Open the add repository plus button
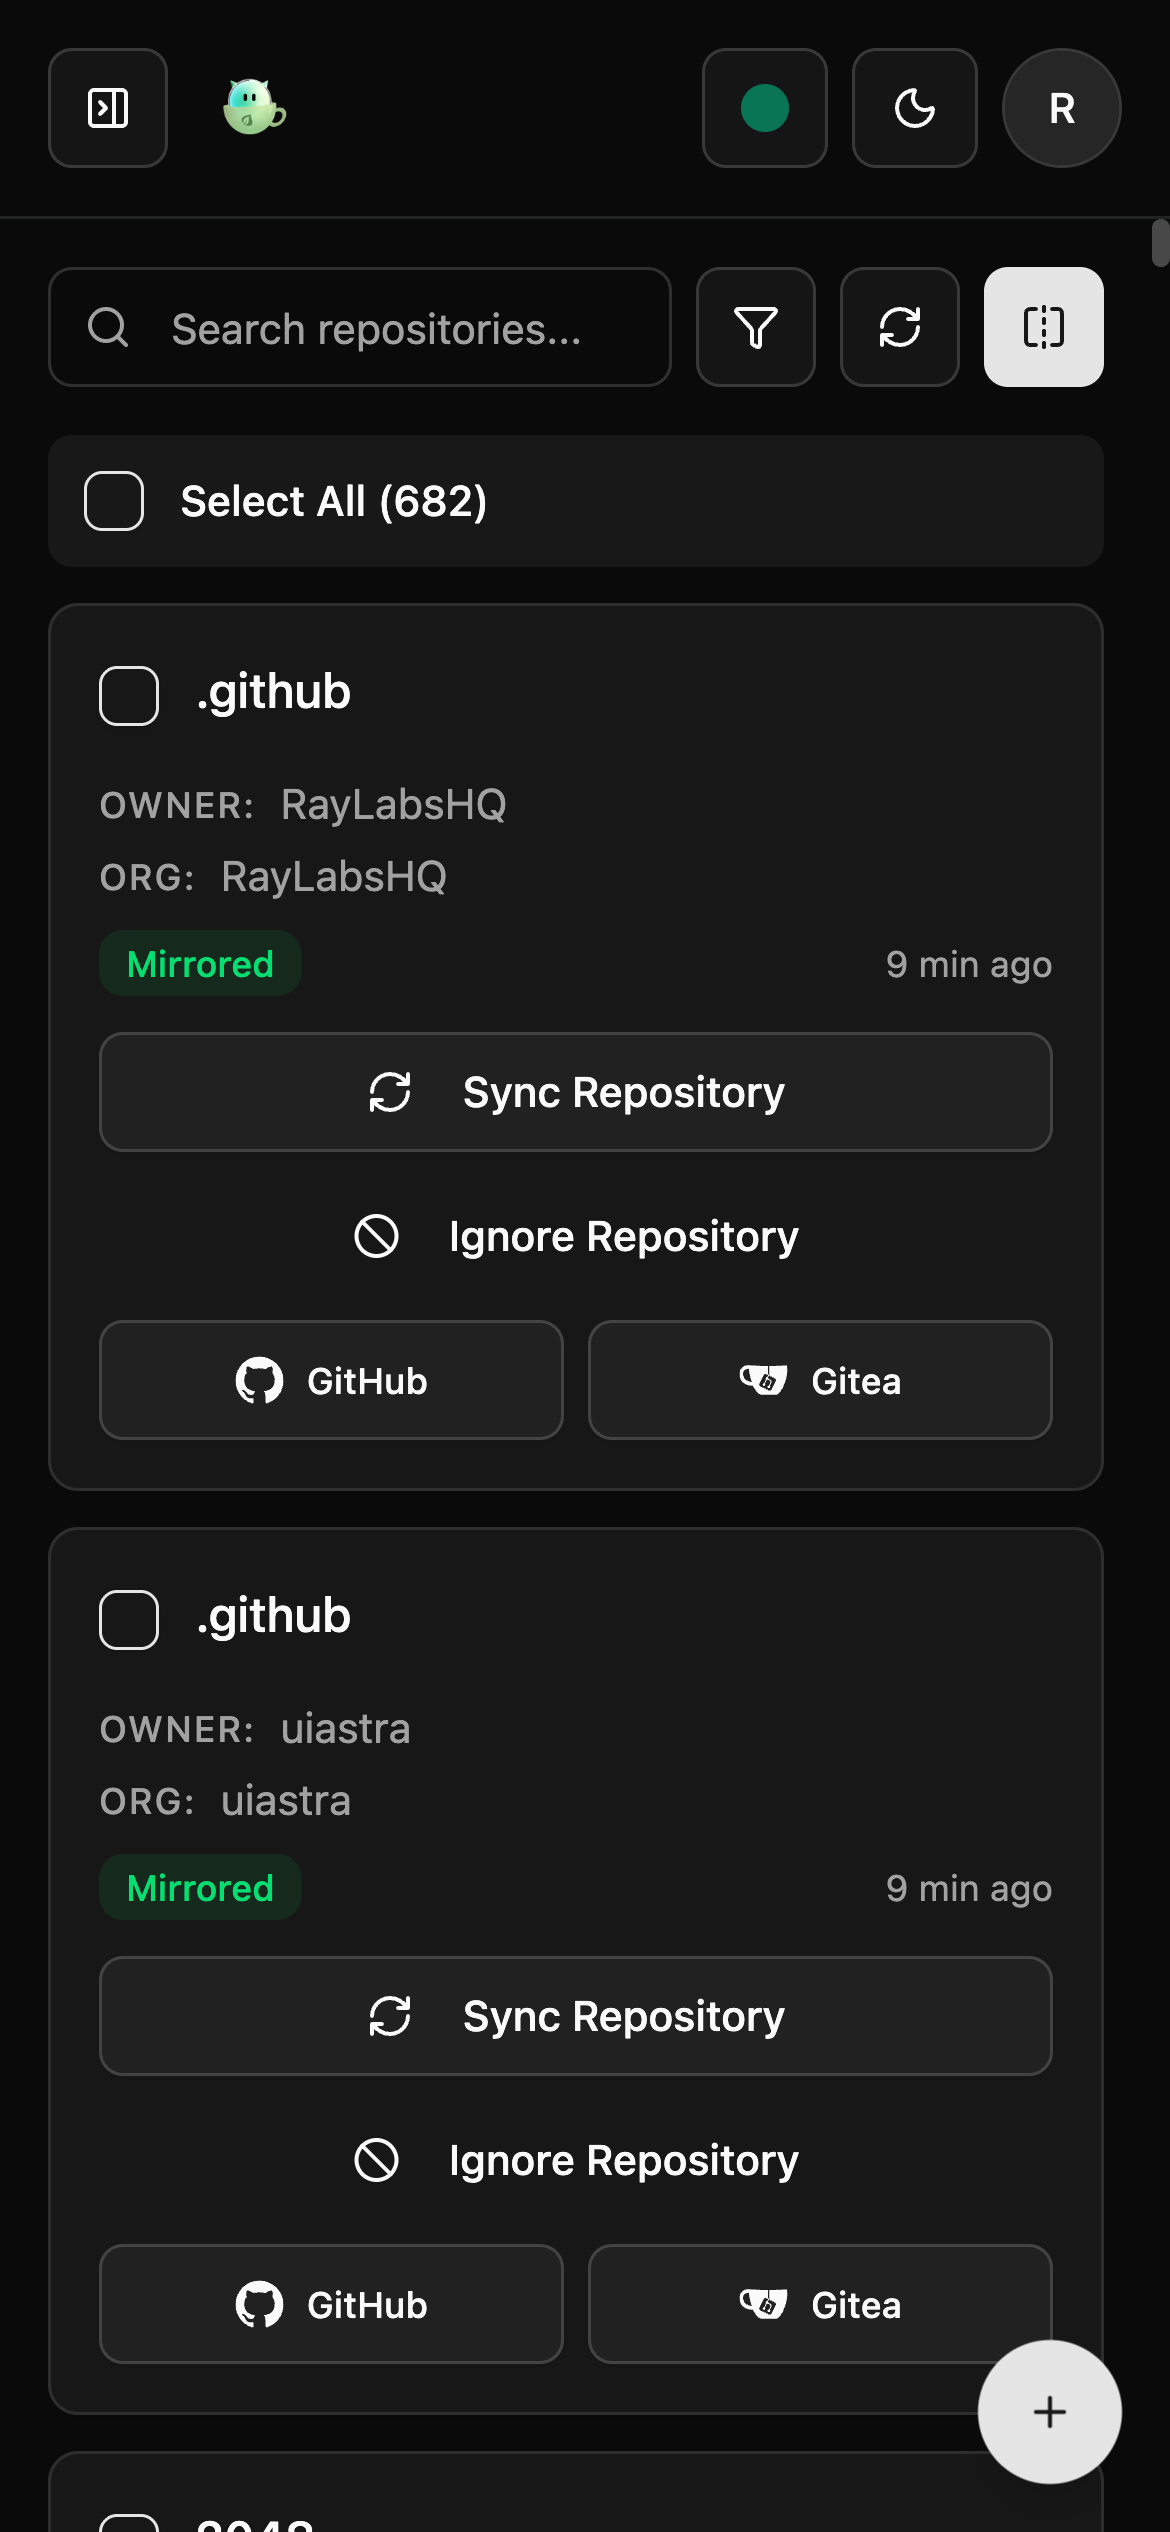Screen dimensions: 1170x2532 coord(1048,2412)
